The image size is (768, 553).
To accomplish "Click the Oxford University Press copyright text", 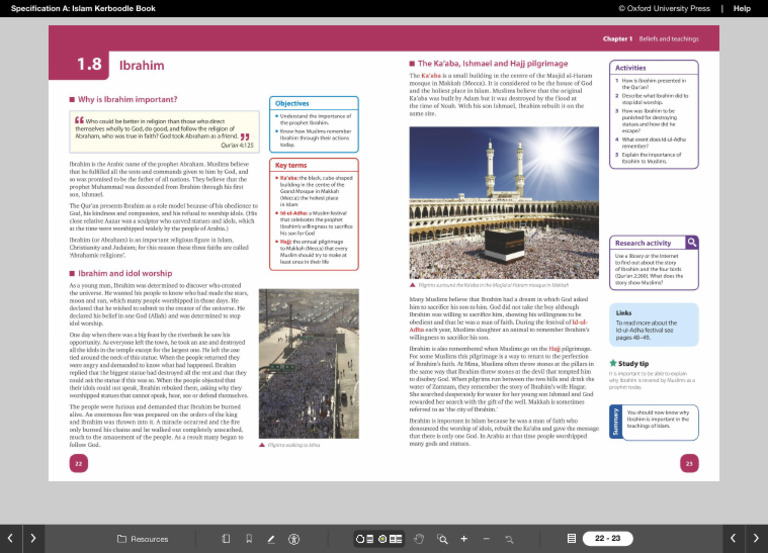I will (664, 8).
